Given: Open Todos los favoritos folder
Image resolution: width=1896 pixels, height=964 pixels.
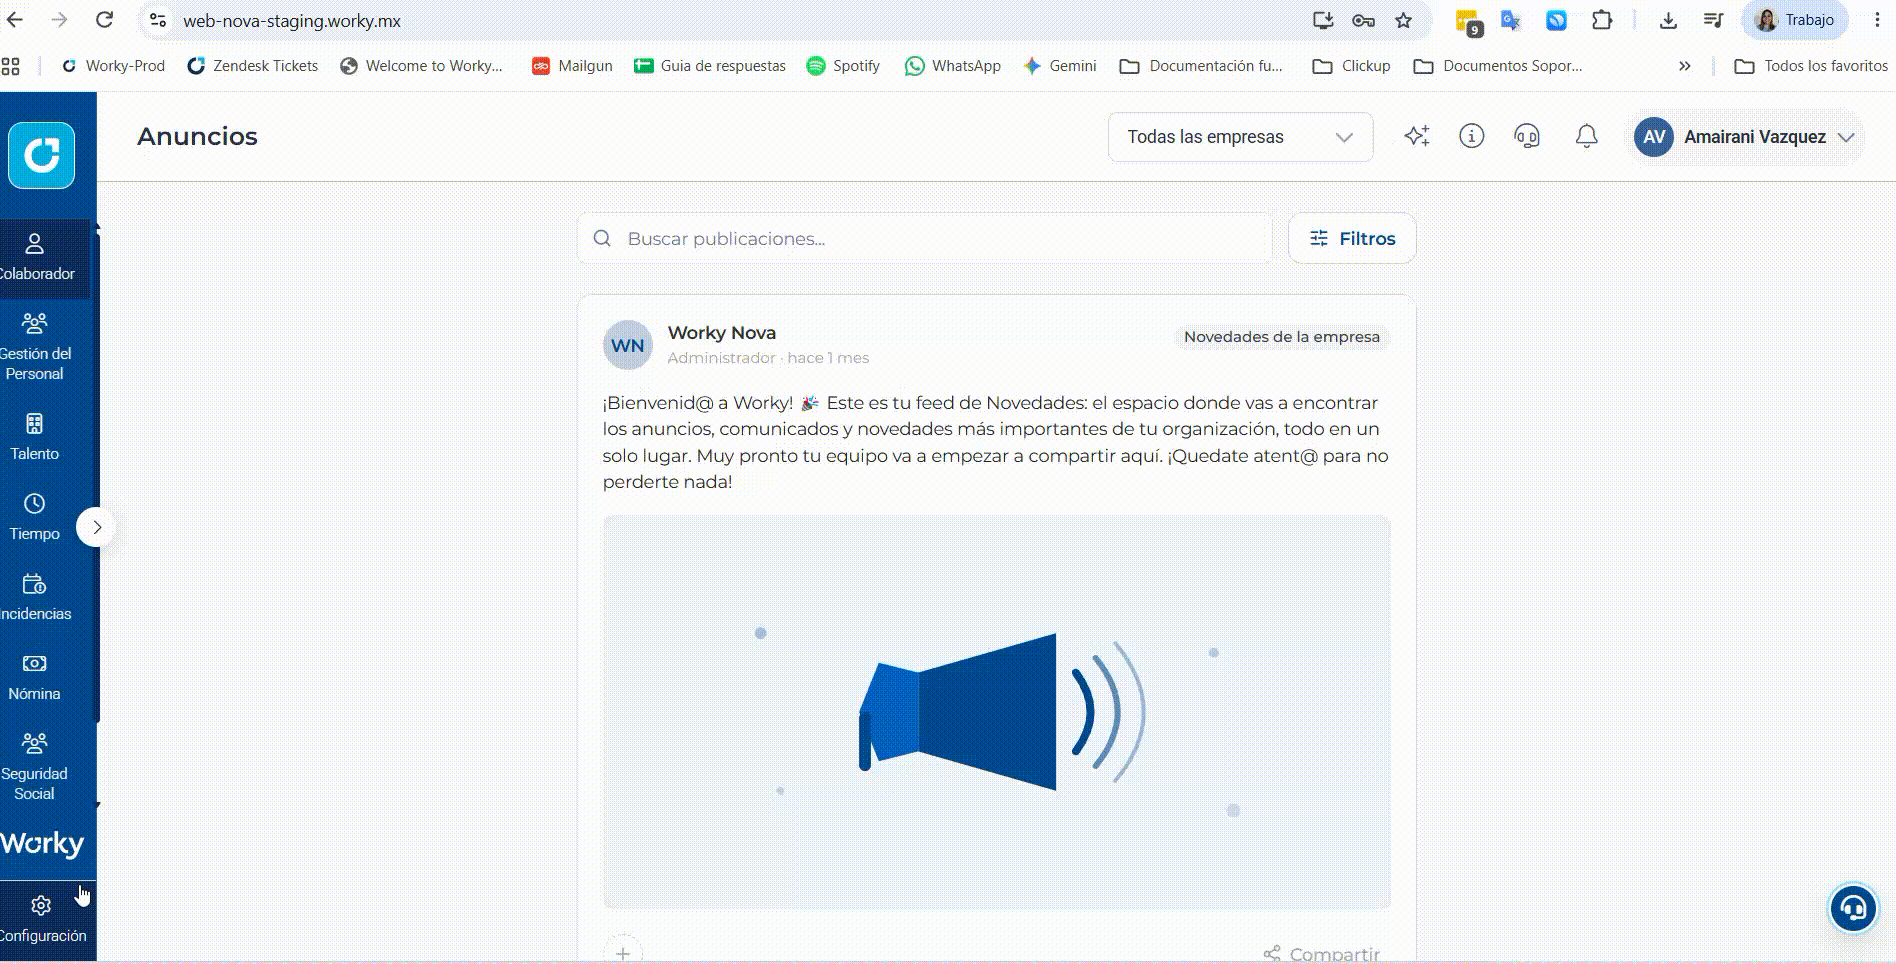Looking at the screenshot, I should 1811,66.
